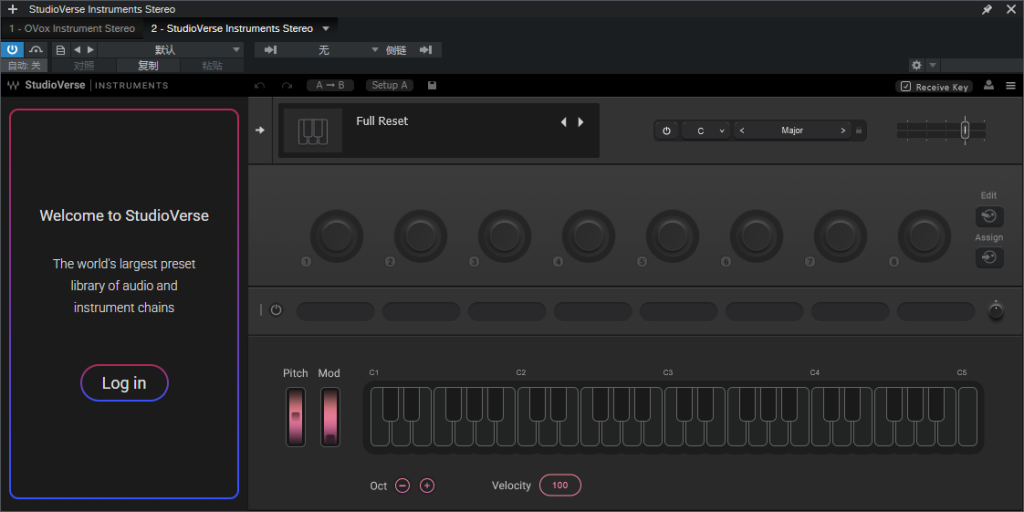Viewport: 1024px width, 512px height.
Task: Open the preset file document icon
Action: click(61, 50)
